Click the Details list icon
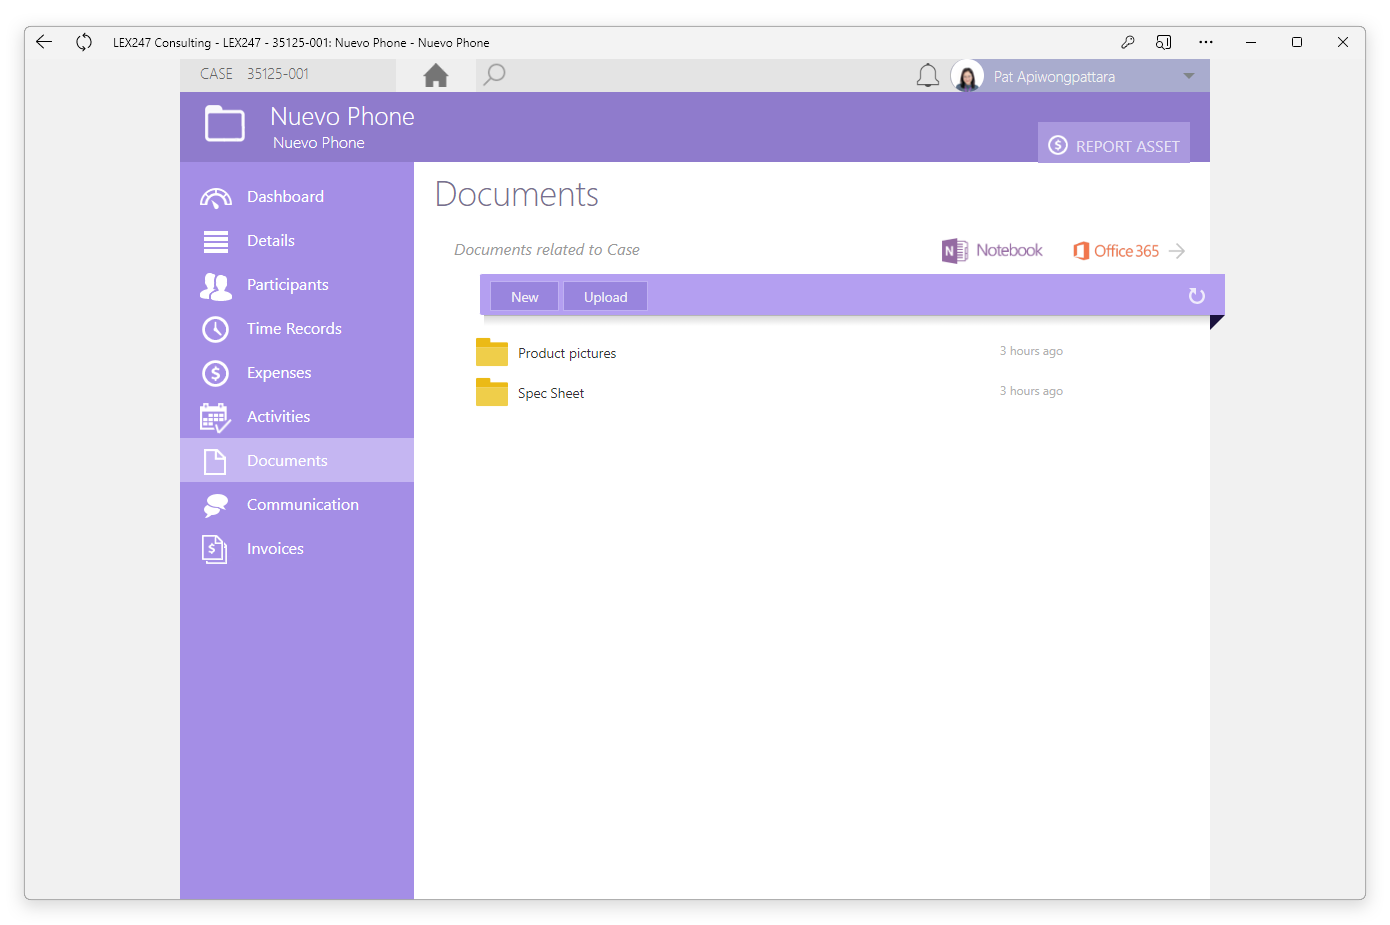 point(216,241)
